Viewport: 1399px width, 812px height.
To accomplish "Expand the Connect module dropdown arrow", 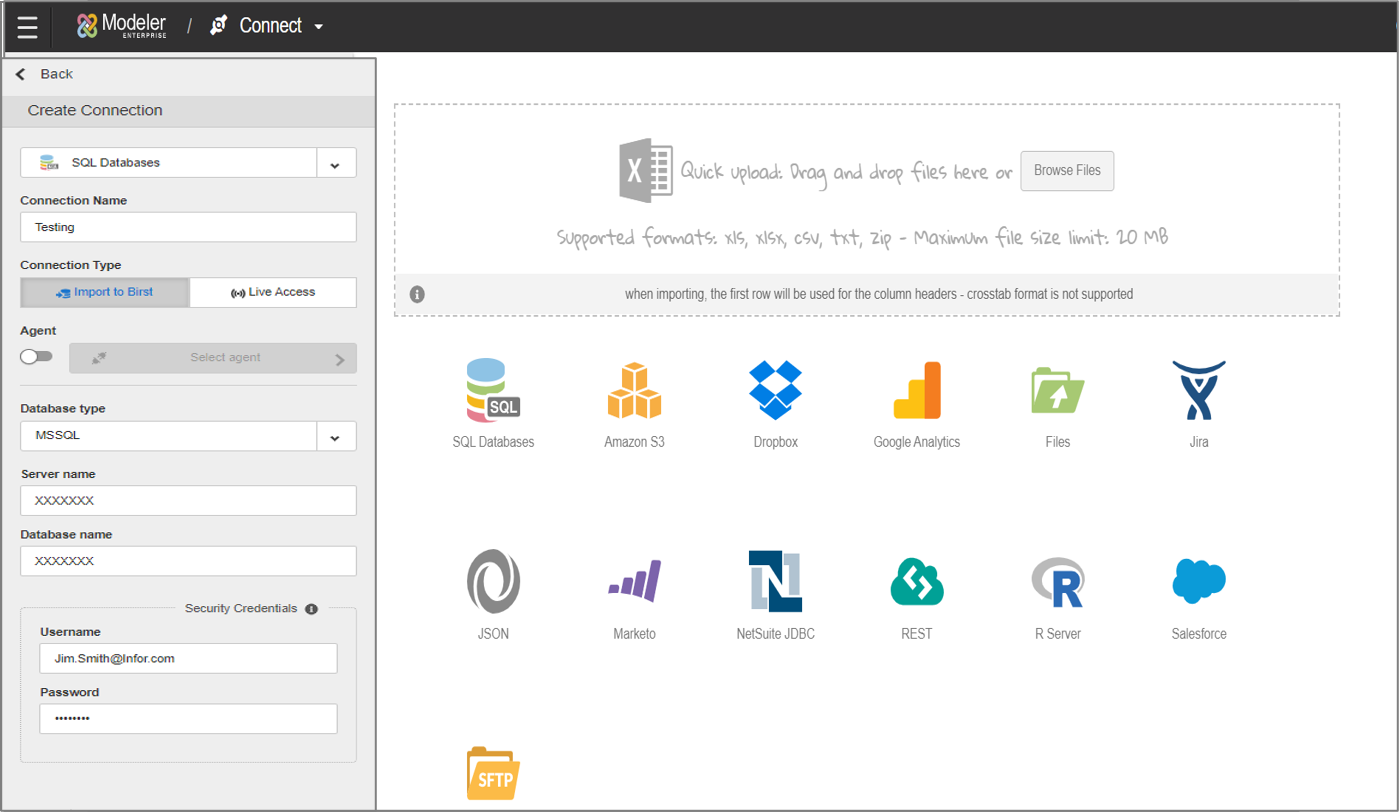I will coord(319,27).
